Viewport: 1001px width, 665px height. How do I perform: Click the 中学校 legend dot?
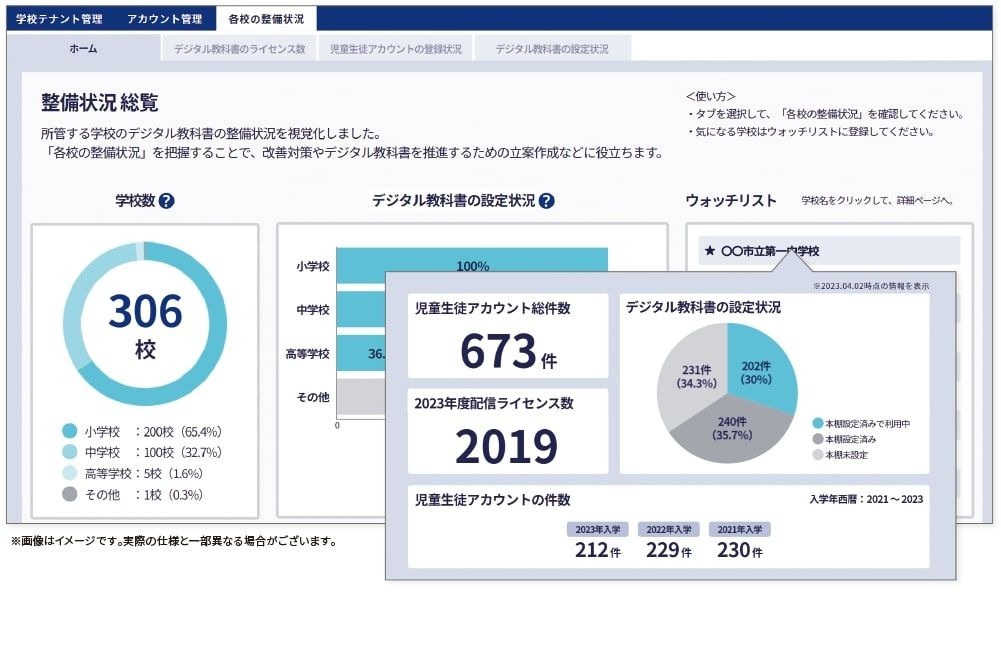coord(68,450)
